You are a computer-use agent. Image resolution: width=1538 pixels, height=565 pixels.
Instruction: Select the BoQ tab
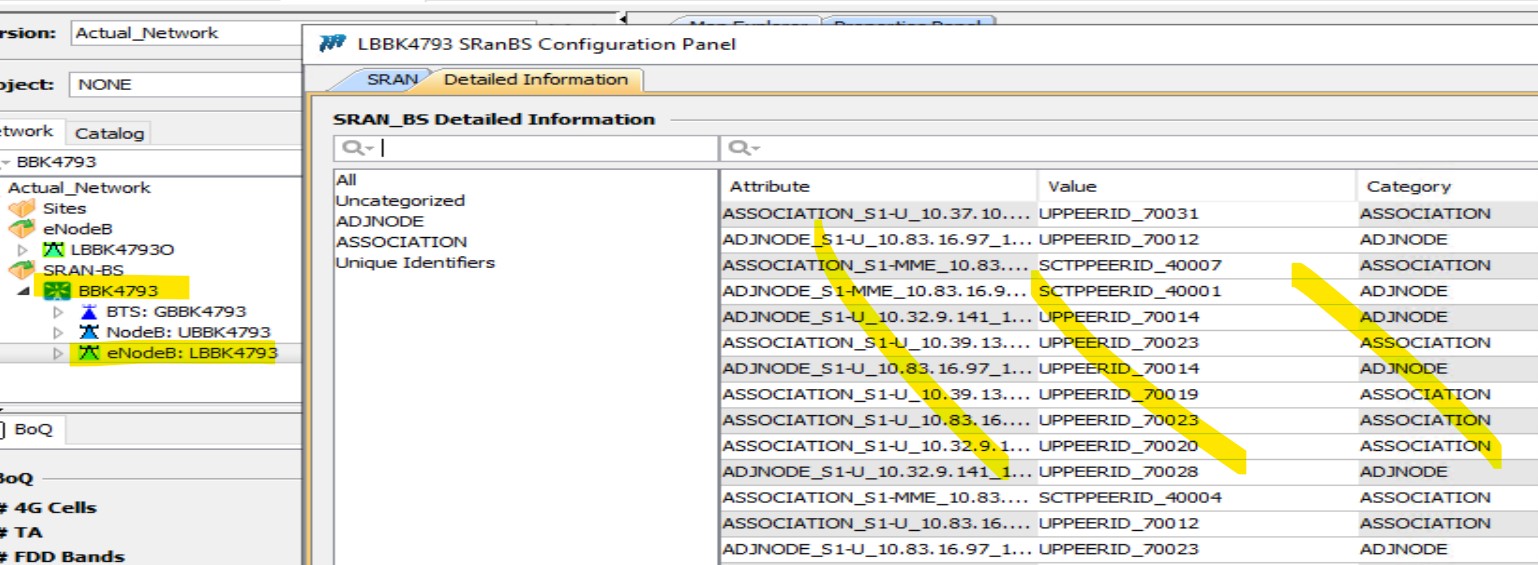(x=33, y=429)
